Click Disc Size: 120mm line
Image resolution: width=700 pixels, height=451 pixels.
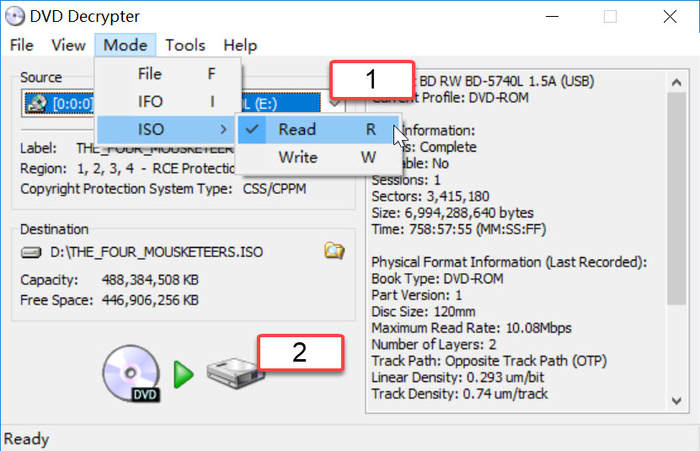(423, 311)
